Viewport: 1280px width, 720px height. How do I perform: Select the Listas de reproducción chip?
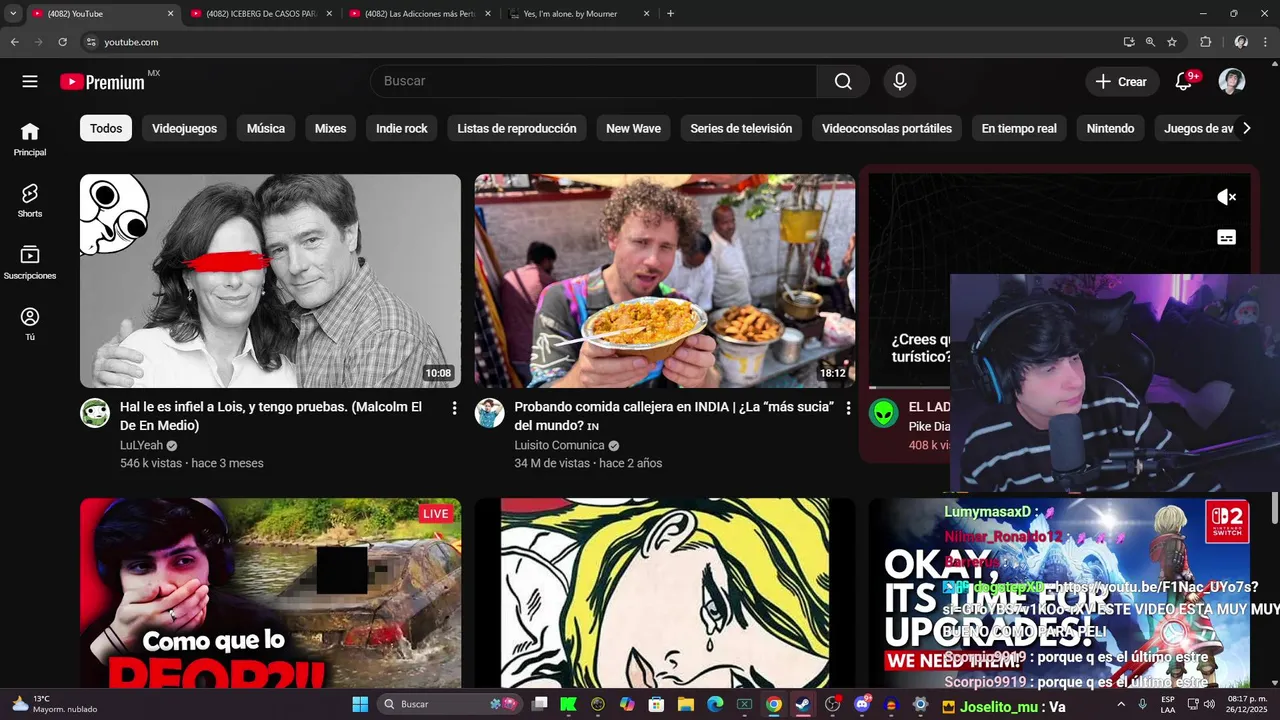(517, 128)
